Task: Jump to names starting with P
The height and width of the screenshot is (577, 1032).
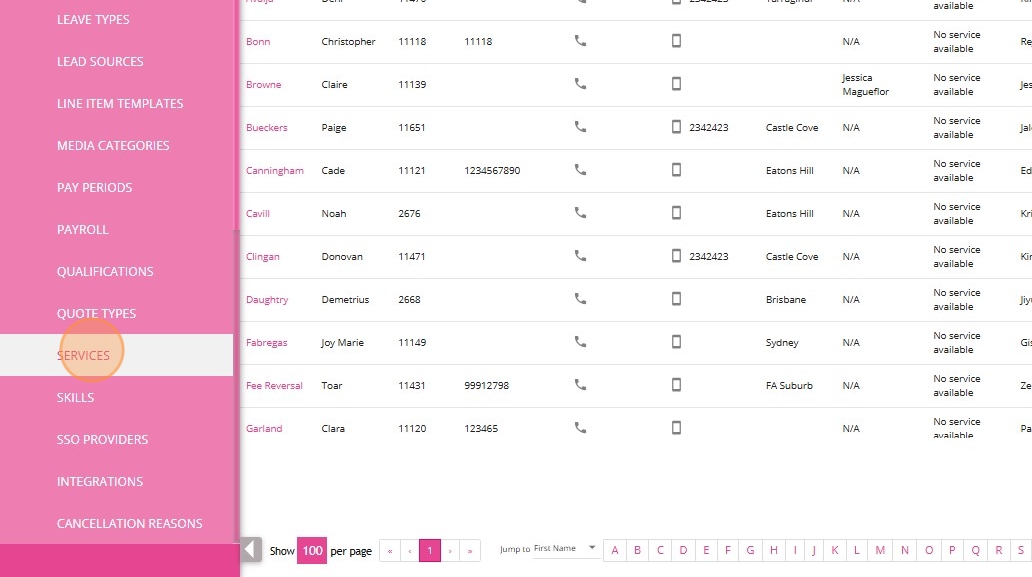Action: pos(952,550)
